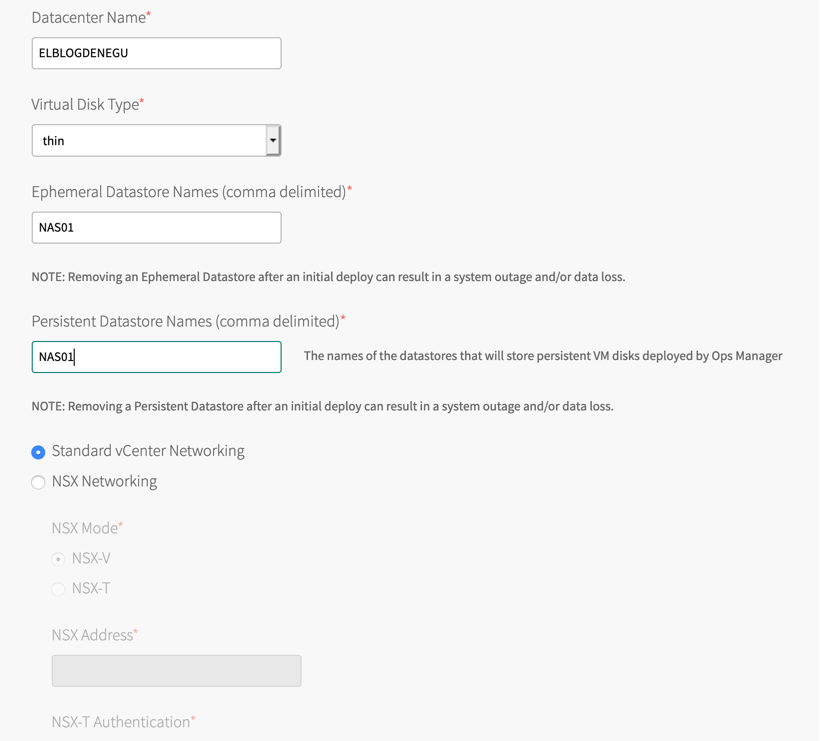Select the NSX-T mode radio button
The width and height of the screenshot is (820, 741).
coord(58,588)
